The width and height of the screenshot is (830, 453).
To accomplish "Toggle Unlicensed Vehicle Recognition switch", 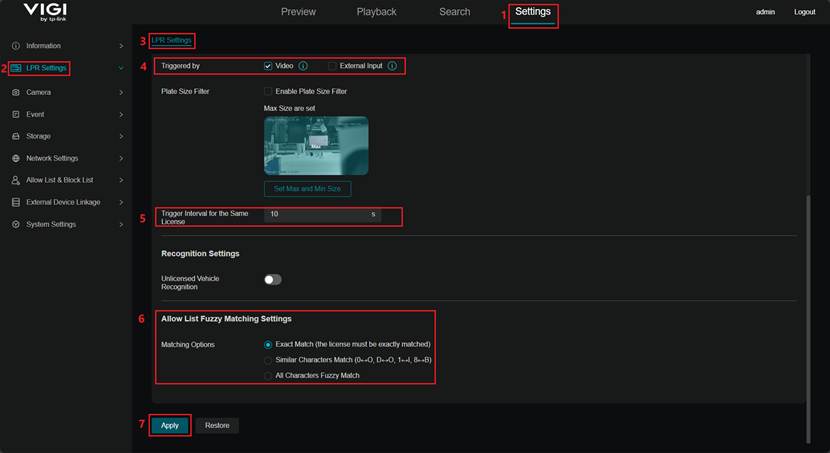I will (273, 279).
